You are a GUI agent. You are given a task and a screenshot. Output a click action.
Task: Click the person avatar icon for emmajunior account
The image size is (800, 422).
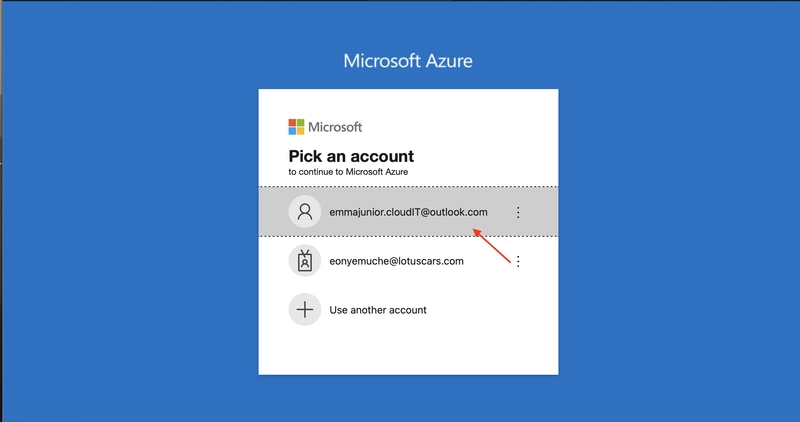tap(305, 211)
